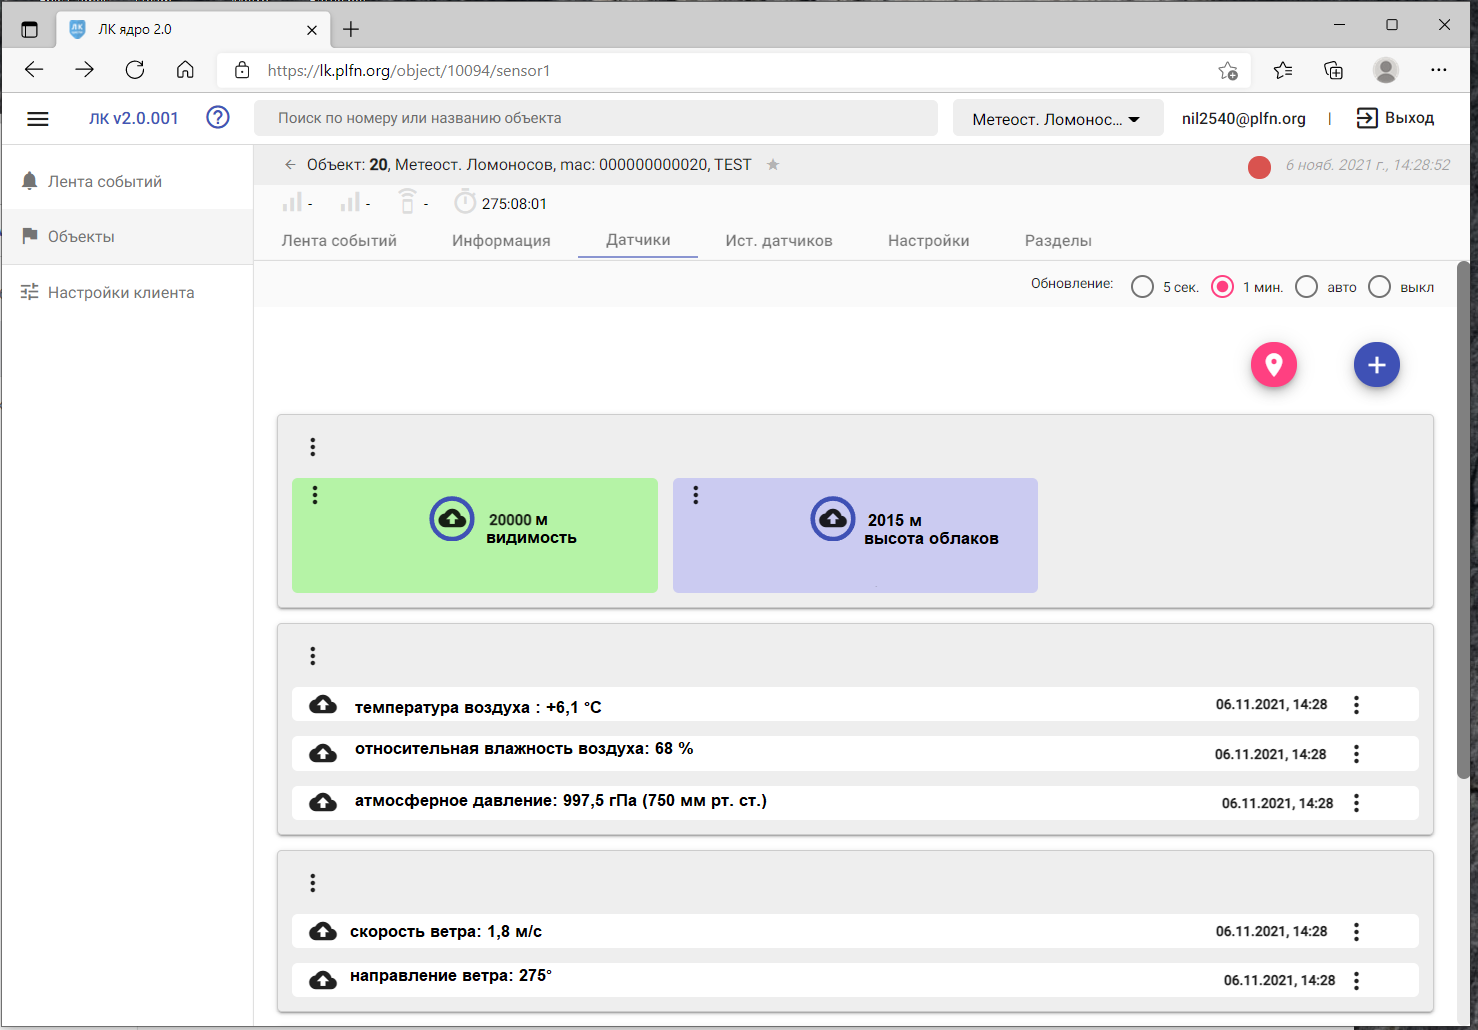Open browser tab actions menu icon
Screen dimensions: 1478x1030
click(29, 29)
